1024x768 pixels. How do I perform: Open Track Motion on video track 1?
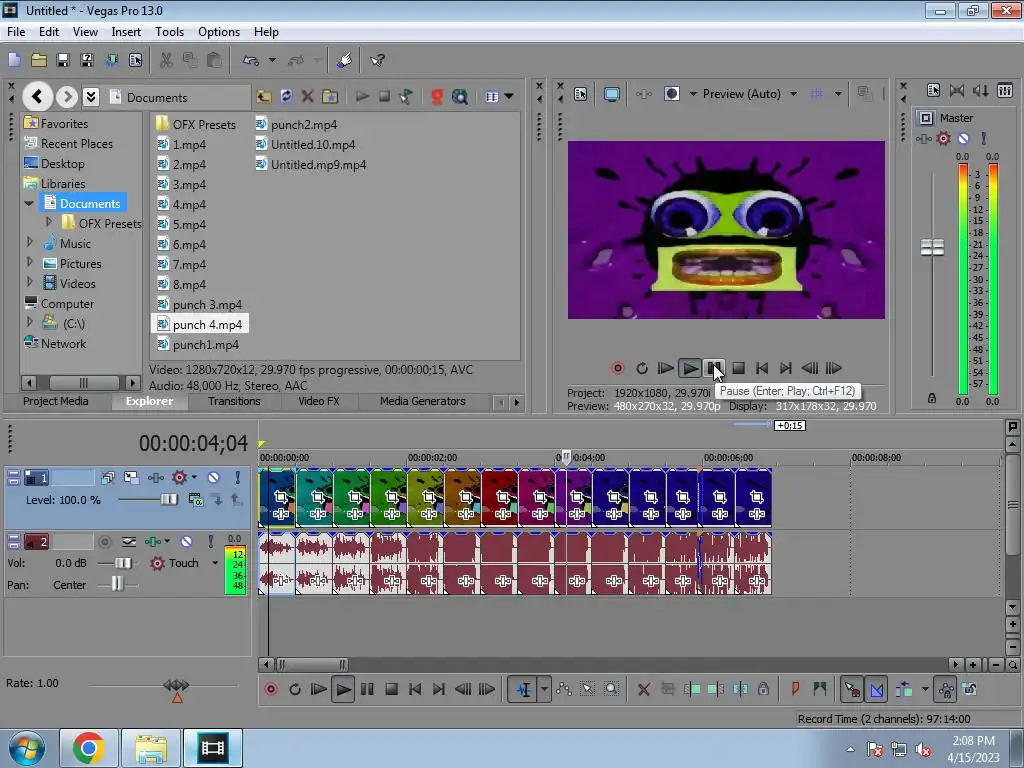pos(131,477)
